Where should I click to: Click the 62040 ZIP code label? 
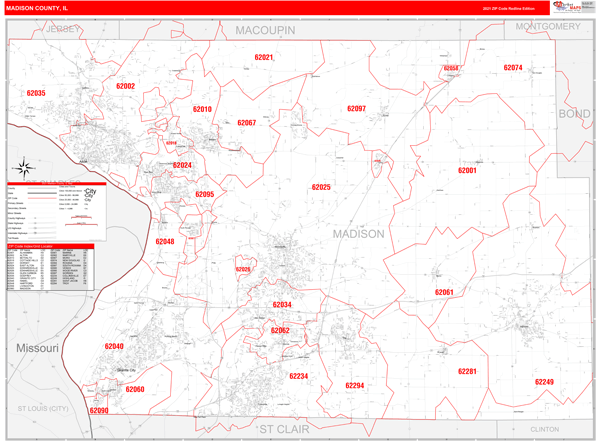click(x=114, y=346)
